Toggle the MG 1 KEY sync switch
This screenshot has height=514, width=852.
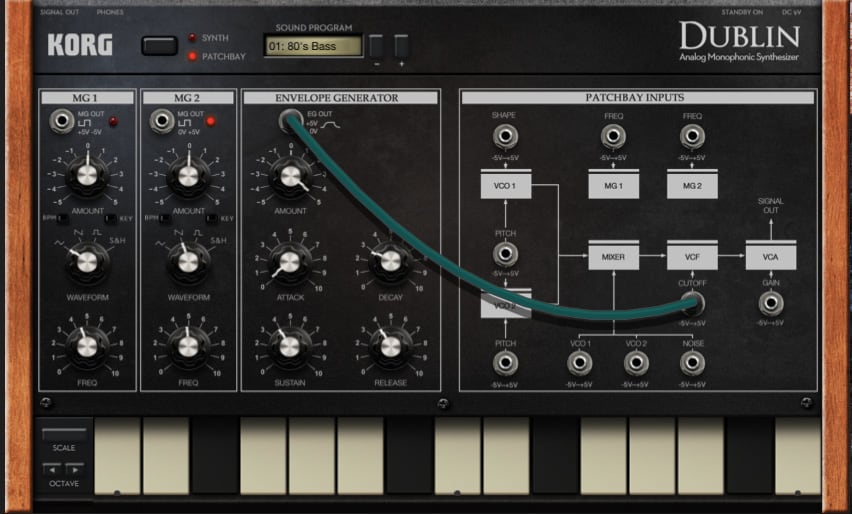(111, 218)
